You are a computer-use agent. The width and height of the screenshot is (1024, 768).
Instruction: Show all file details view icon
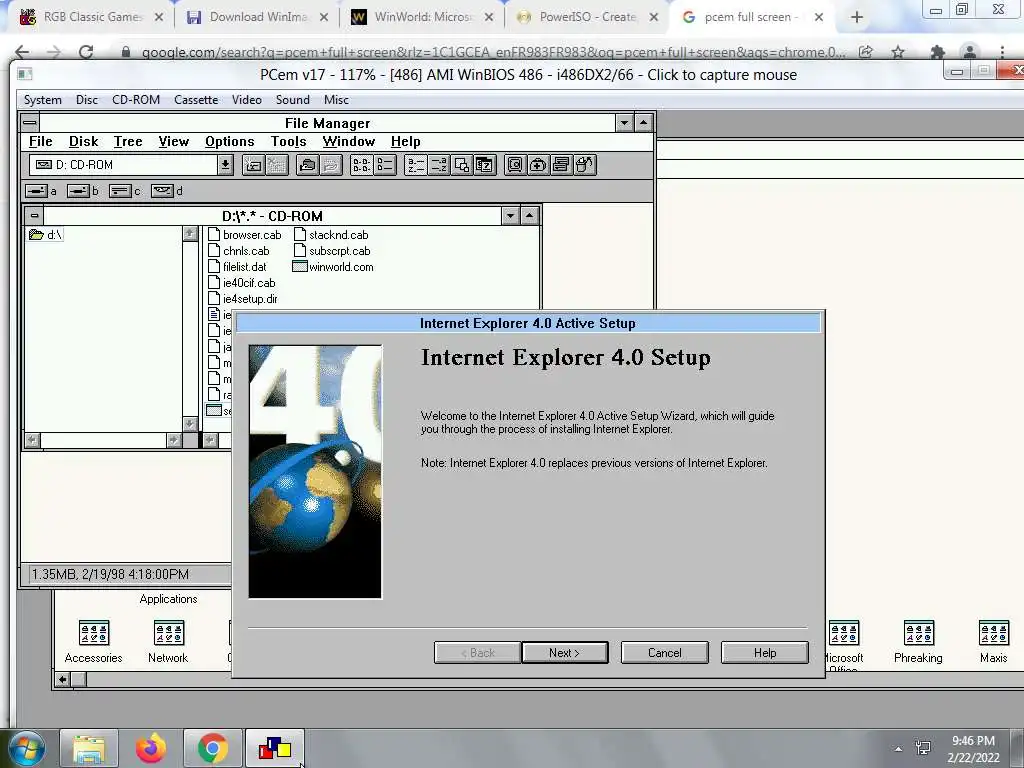click(385, 165)
